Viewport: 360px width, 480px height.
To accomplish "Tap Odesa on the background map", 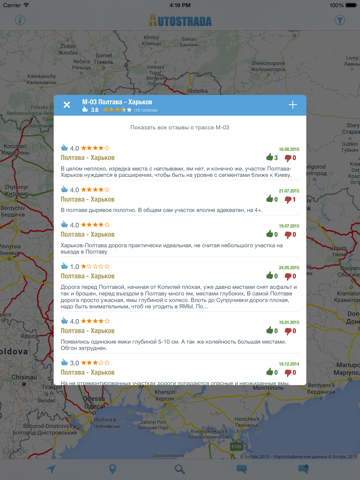I will pos(94,402).
